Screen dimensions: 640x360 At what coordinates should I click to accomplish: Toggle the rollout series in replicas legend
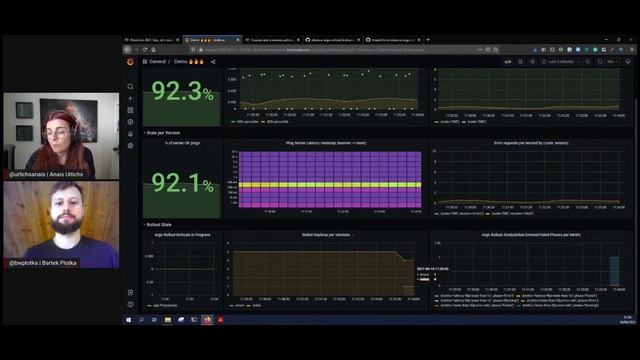tap(254, 305)
